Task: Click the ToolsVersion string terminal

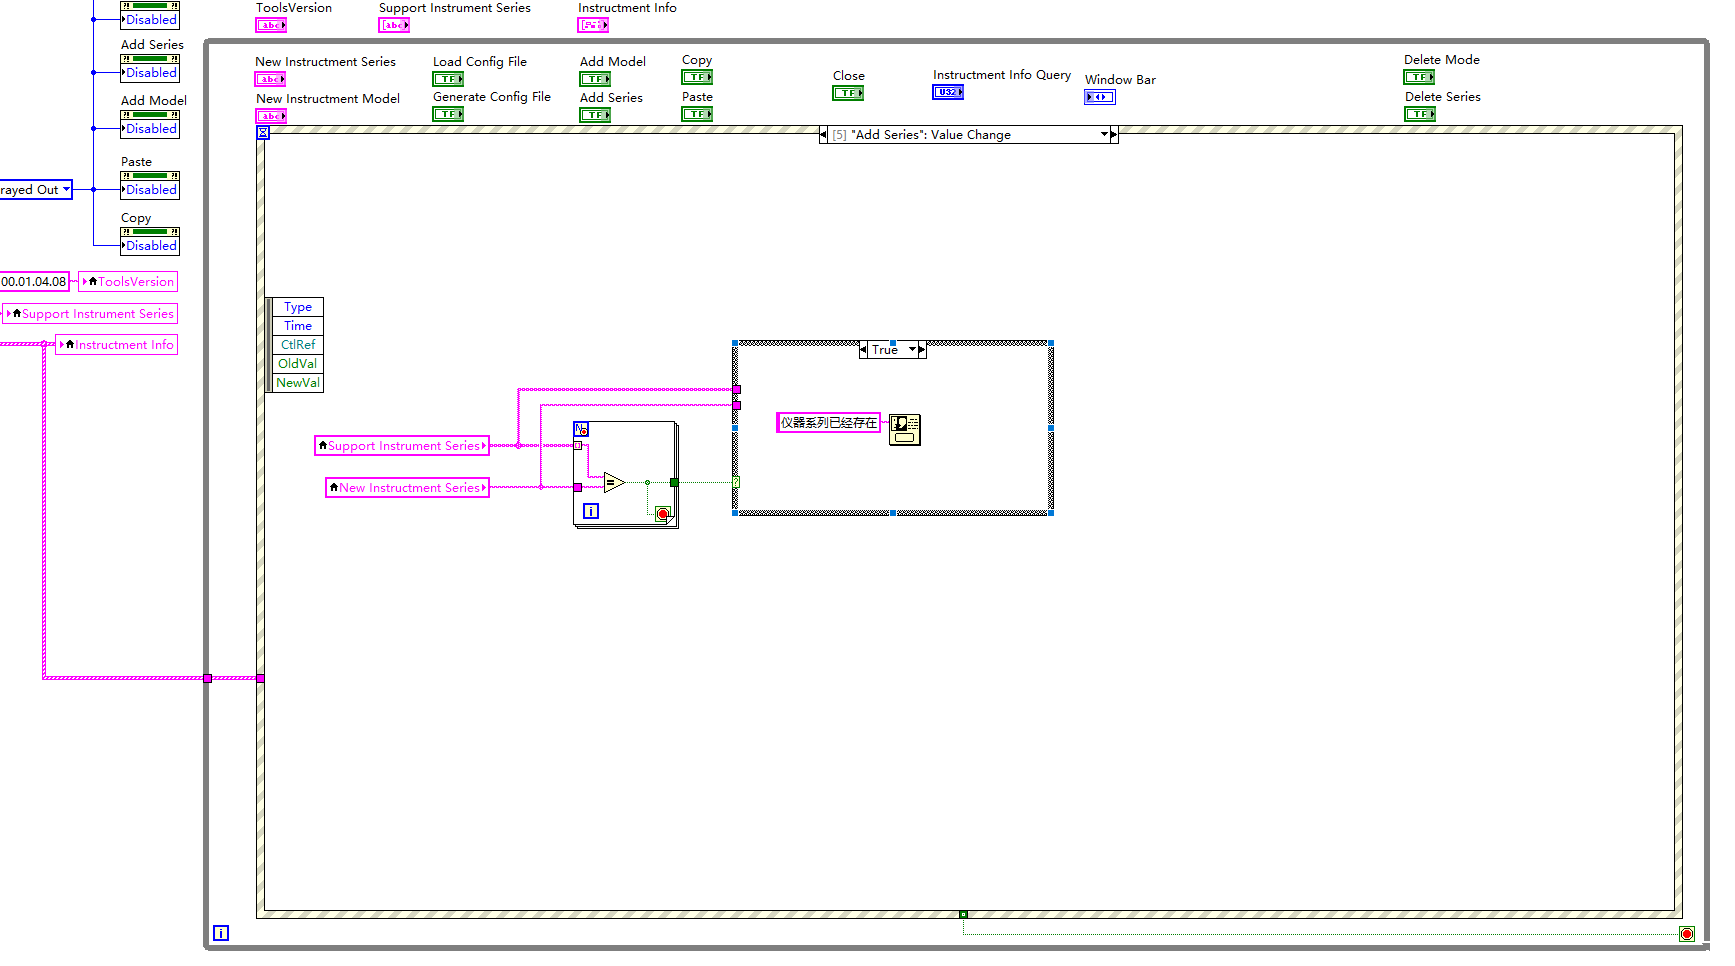Action: pos(271,25)
